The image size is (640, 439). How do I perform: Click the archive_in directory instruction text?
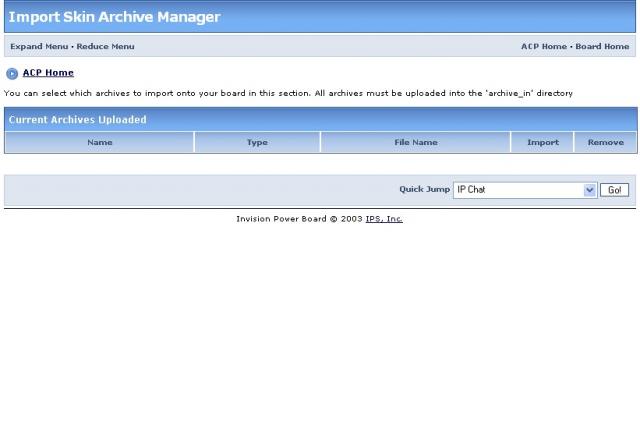tap(288, 93)
